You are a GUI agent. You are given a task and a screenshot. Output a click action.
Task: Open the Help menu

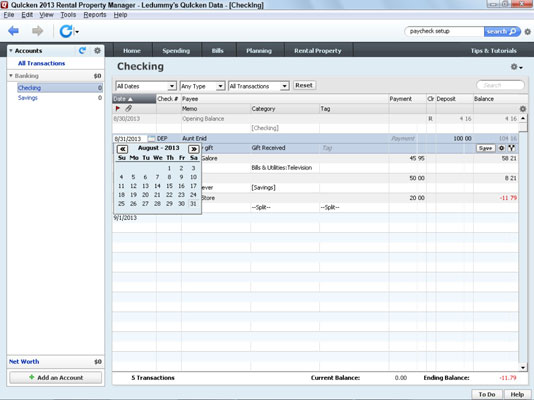120,15
